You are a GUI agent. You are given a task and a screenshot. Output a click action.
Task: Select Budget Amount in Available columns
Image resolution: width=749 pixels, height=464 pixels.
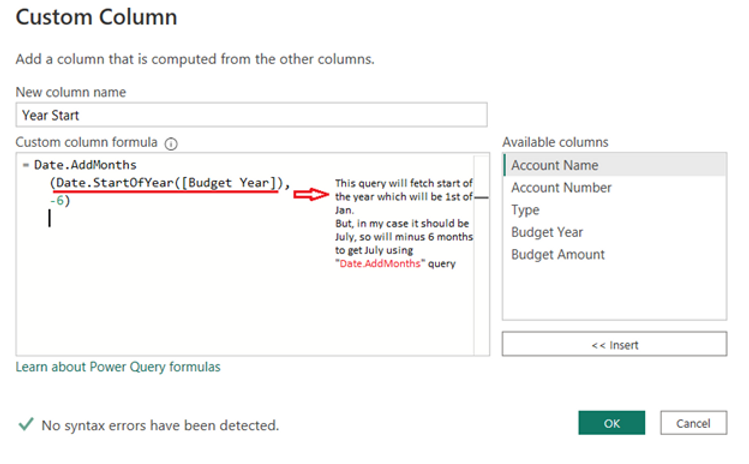(558, 254)
